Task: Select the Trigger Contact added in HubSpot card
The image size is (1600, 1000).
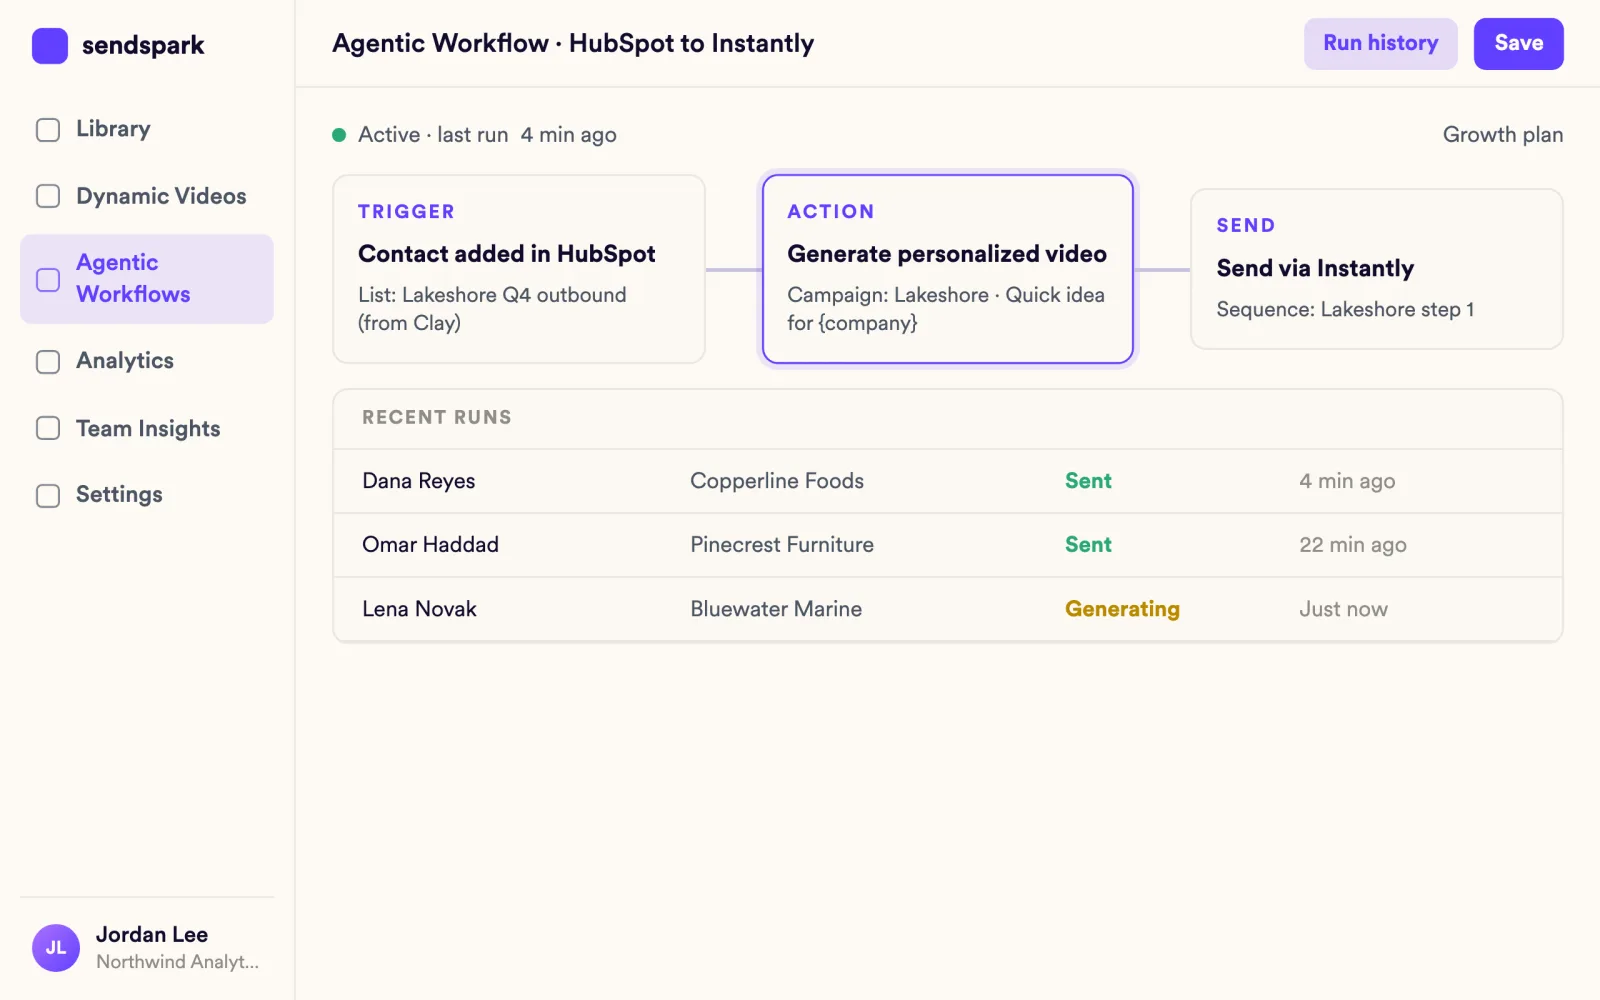Action: 519,269
